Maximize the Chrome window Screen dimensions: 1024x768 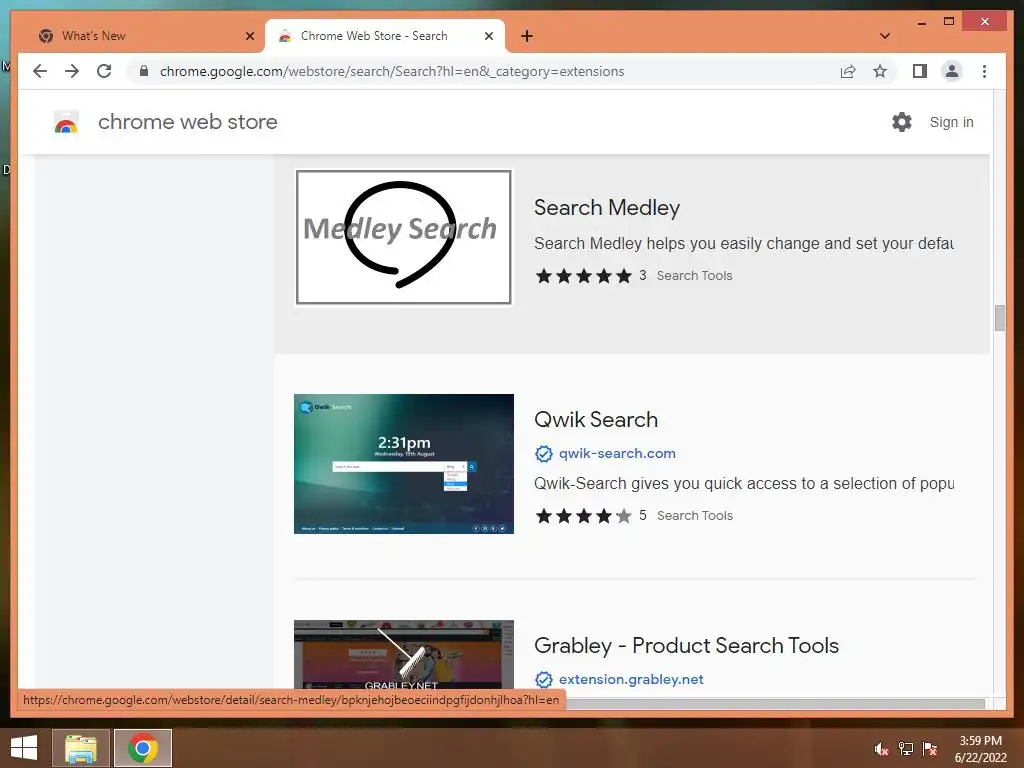point(949,22)
